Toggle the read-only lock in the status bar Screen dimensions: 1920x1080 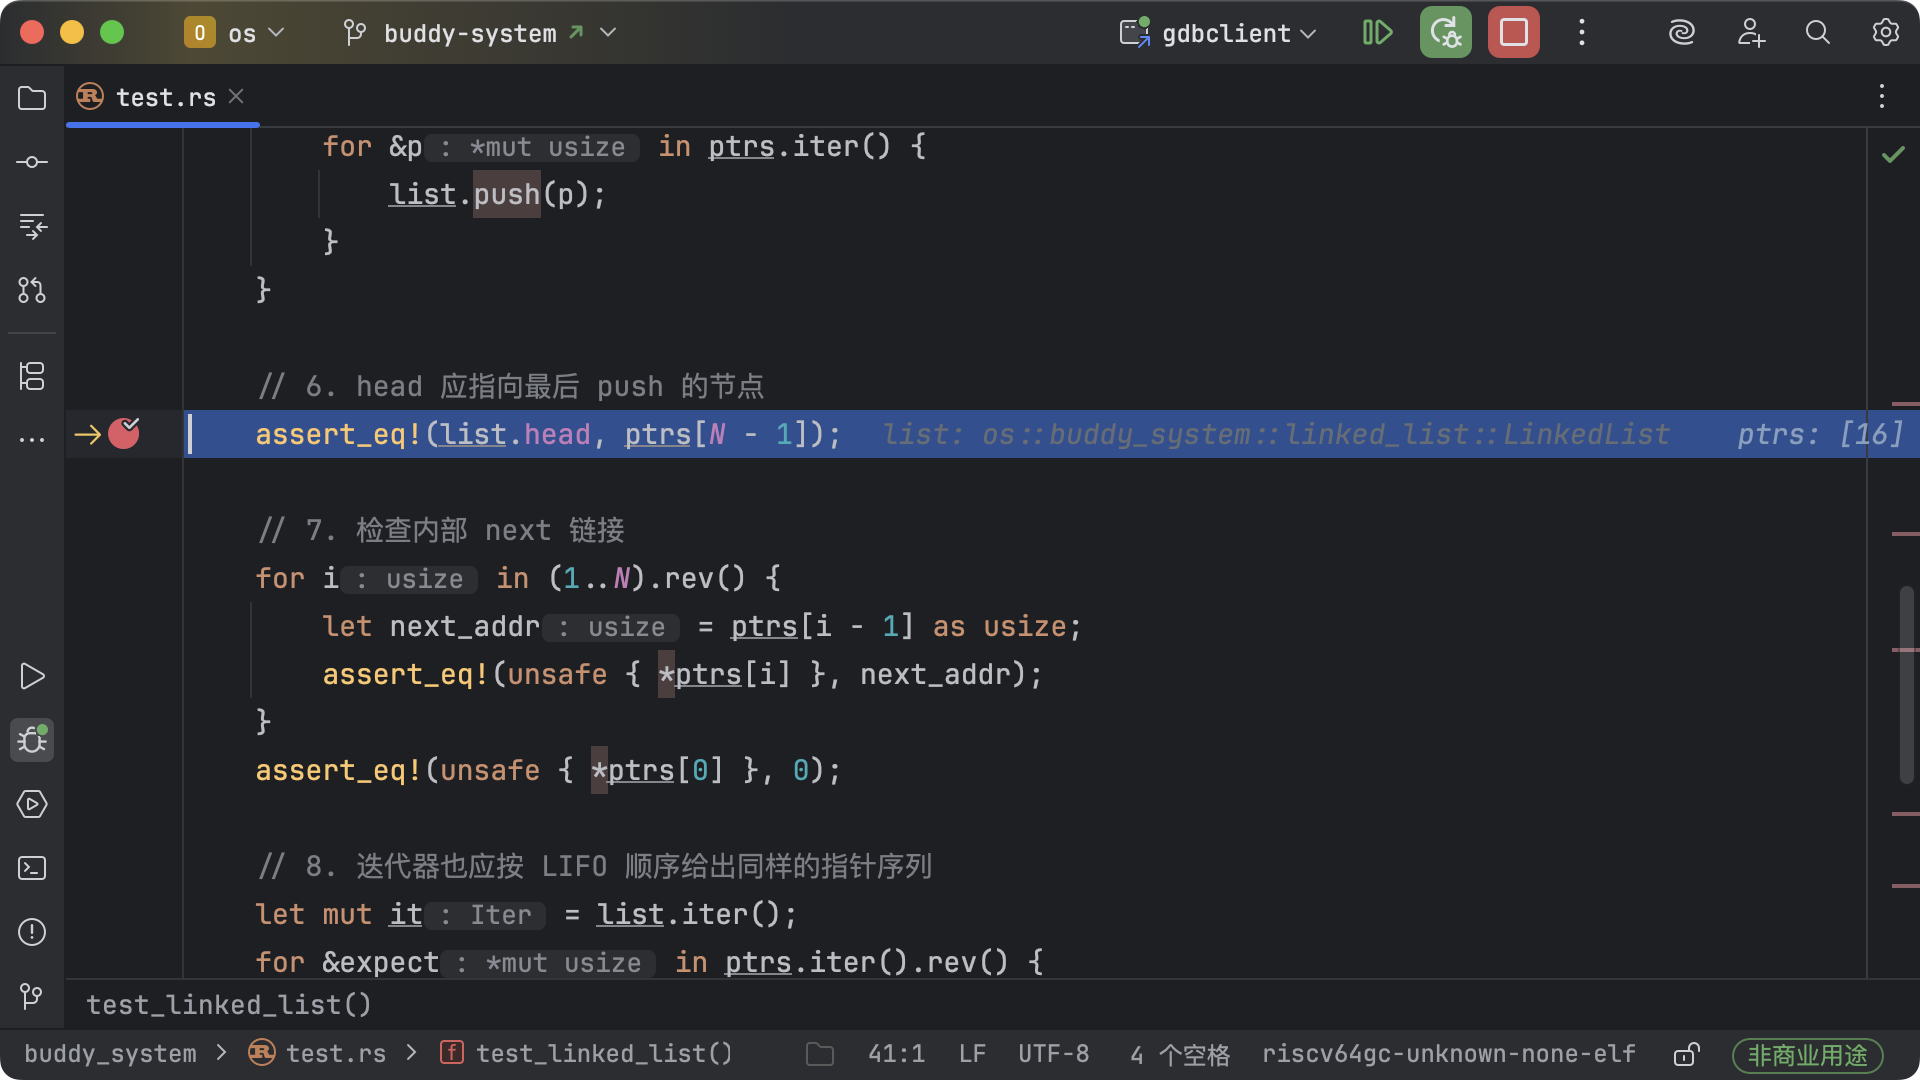pyautogui.click(x=1686, y=1054)
